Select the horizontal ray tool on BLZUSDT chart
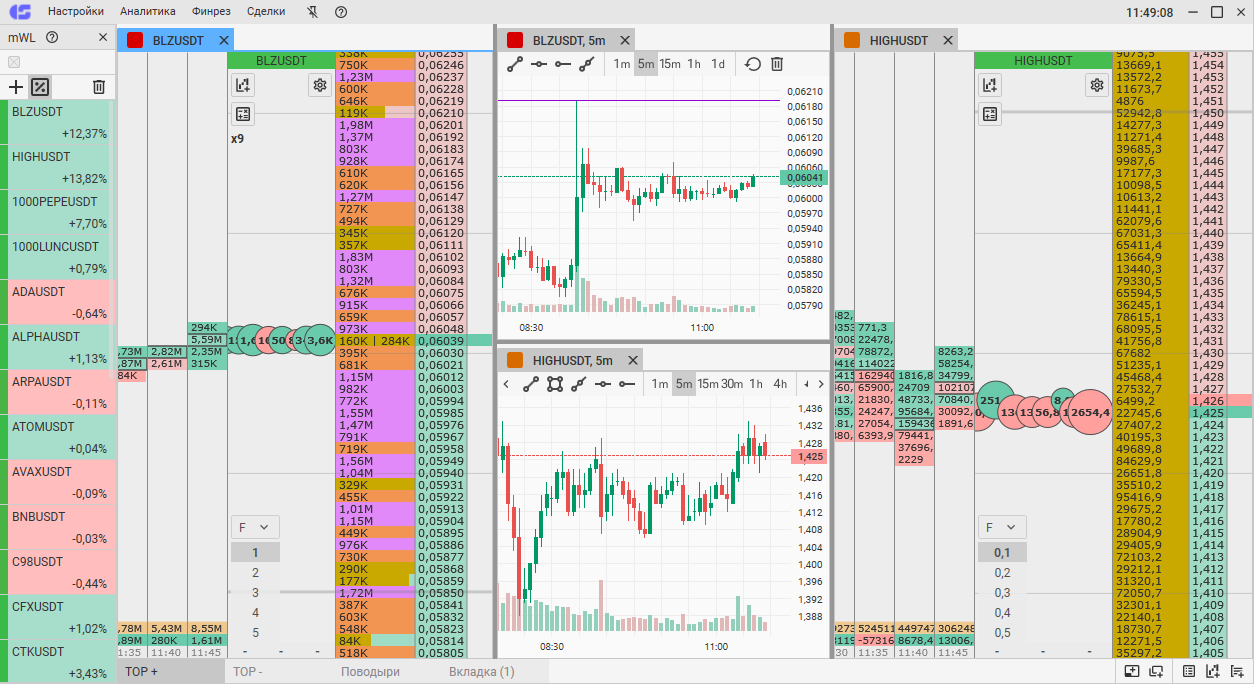1254x684 pixels. 562,64
